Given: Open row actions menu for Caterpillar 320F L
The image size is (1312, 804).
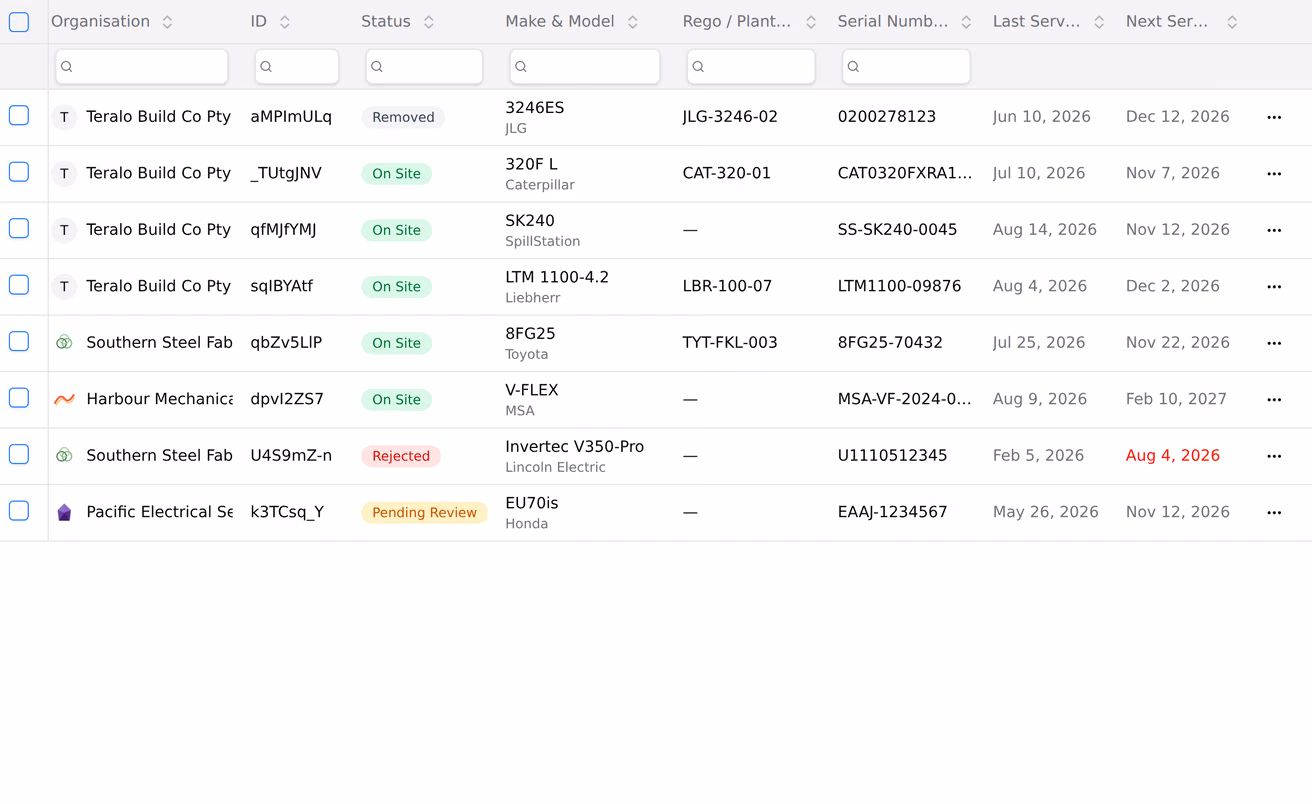Looking at the screenshot, I should coord(1274,174).
